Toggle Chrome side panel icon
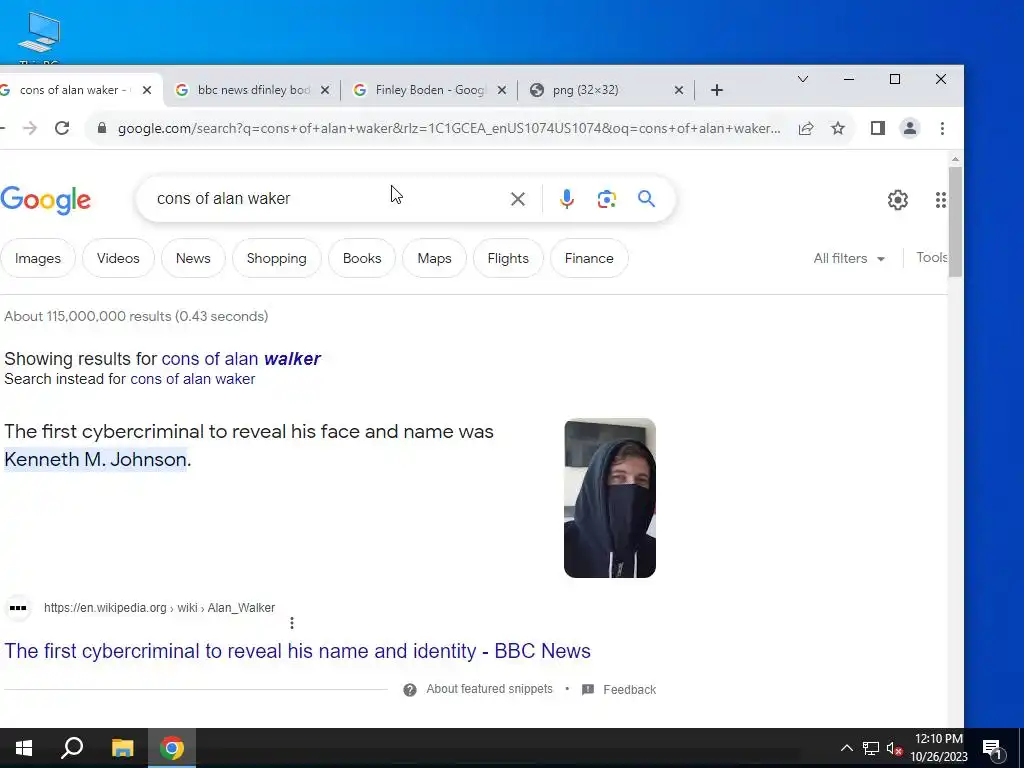This screenshot has width=1024, height=768. pos(878,128)
